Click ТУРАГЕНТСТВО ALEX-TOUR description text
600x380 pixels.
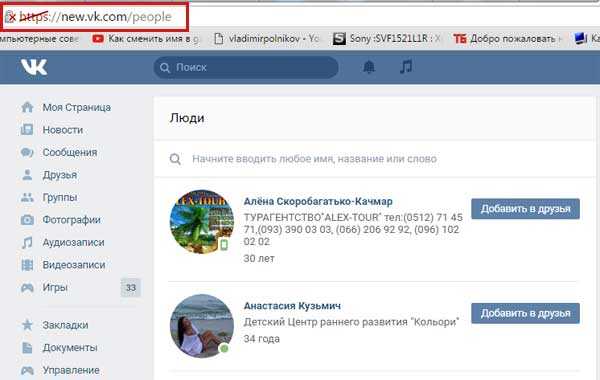pyautogui.click(x=353, y=230)
